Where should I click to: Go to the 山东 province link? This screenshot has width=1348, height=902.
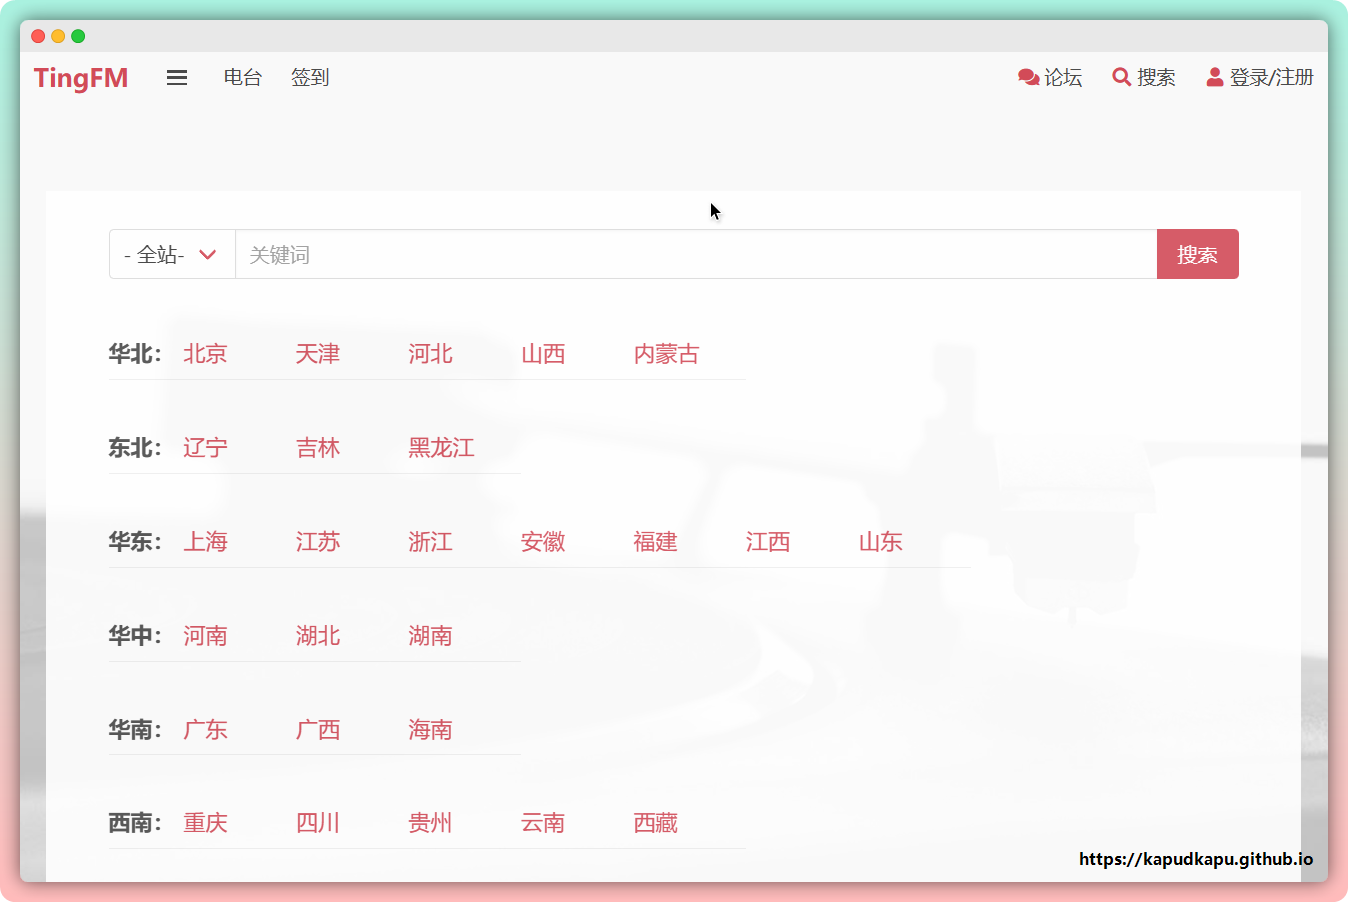click(880, 542)
